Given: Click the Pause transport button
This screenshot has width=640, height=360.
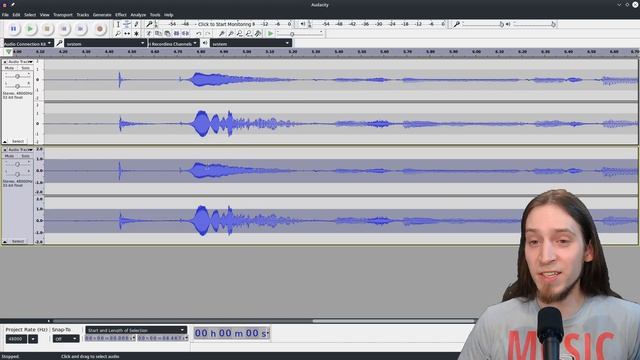Looking at the screenshot, I should (13, 29).
